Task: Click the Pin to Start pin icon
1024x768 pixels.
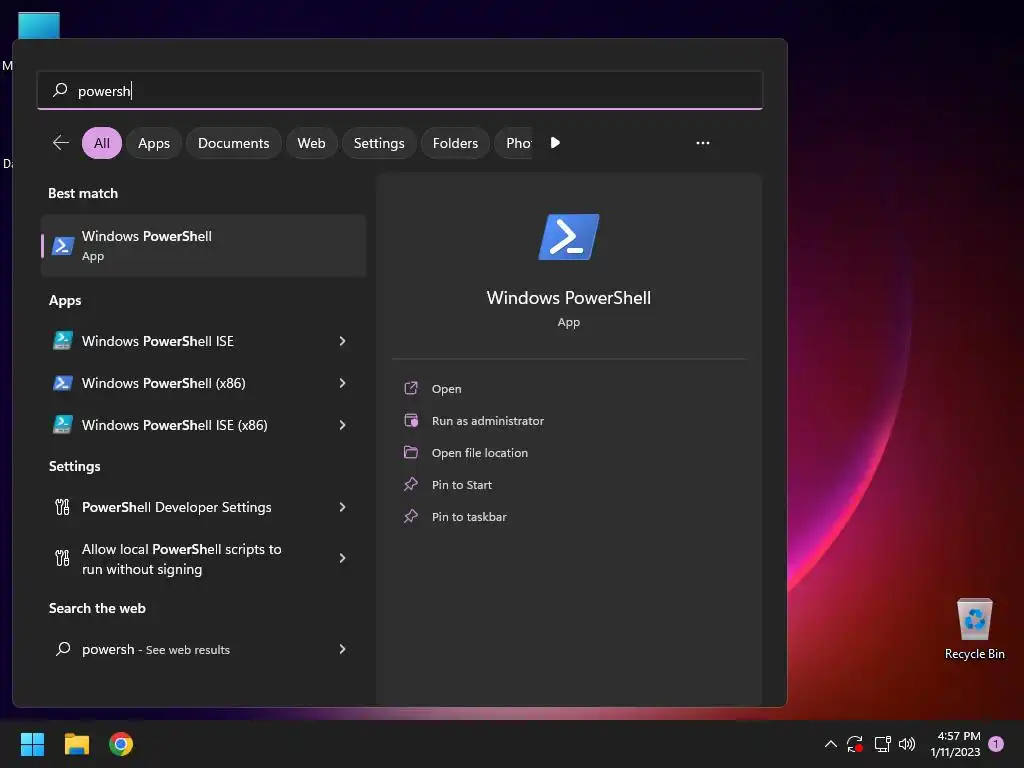Action: click(411, 484)
